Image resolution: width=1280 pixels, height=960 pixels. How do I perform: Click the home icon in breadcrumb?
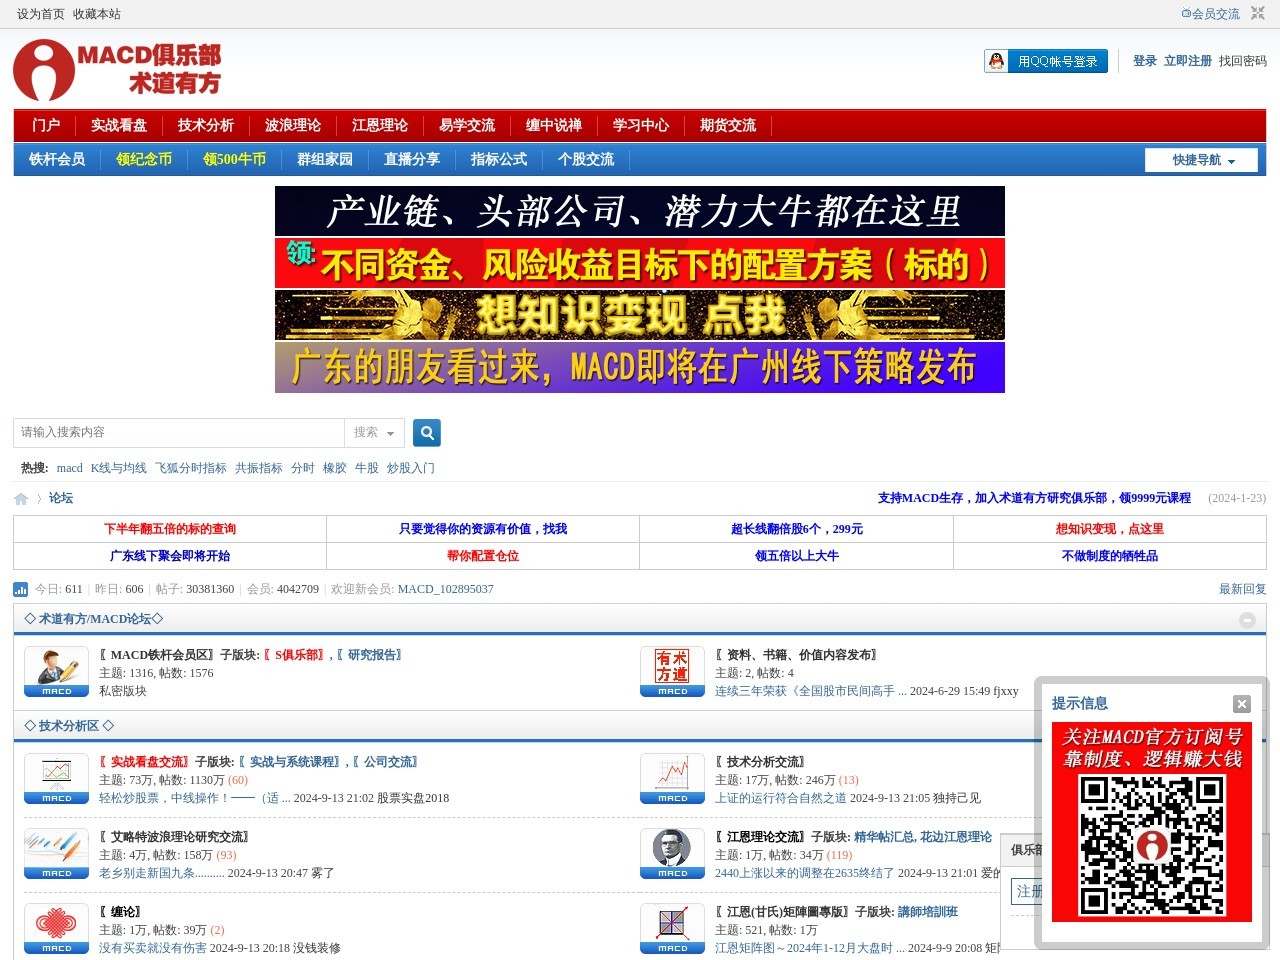pos(21,498)
